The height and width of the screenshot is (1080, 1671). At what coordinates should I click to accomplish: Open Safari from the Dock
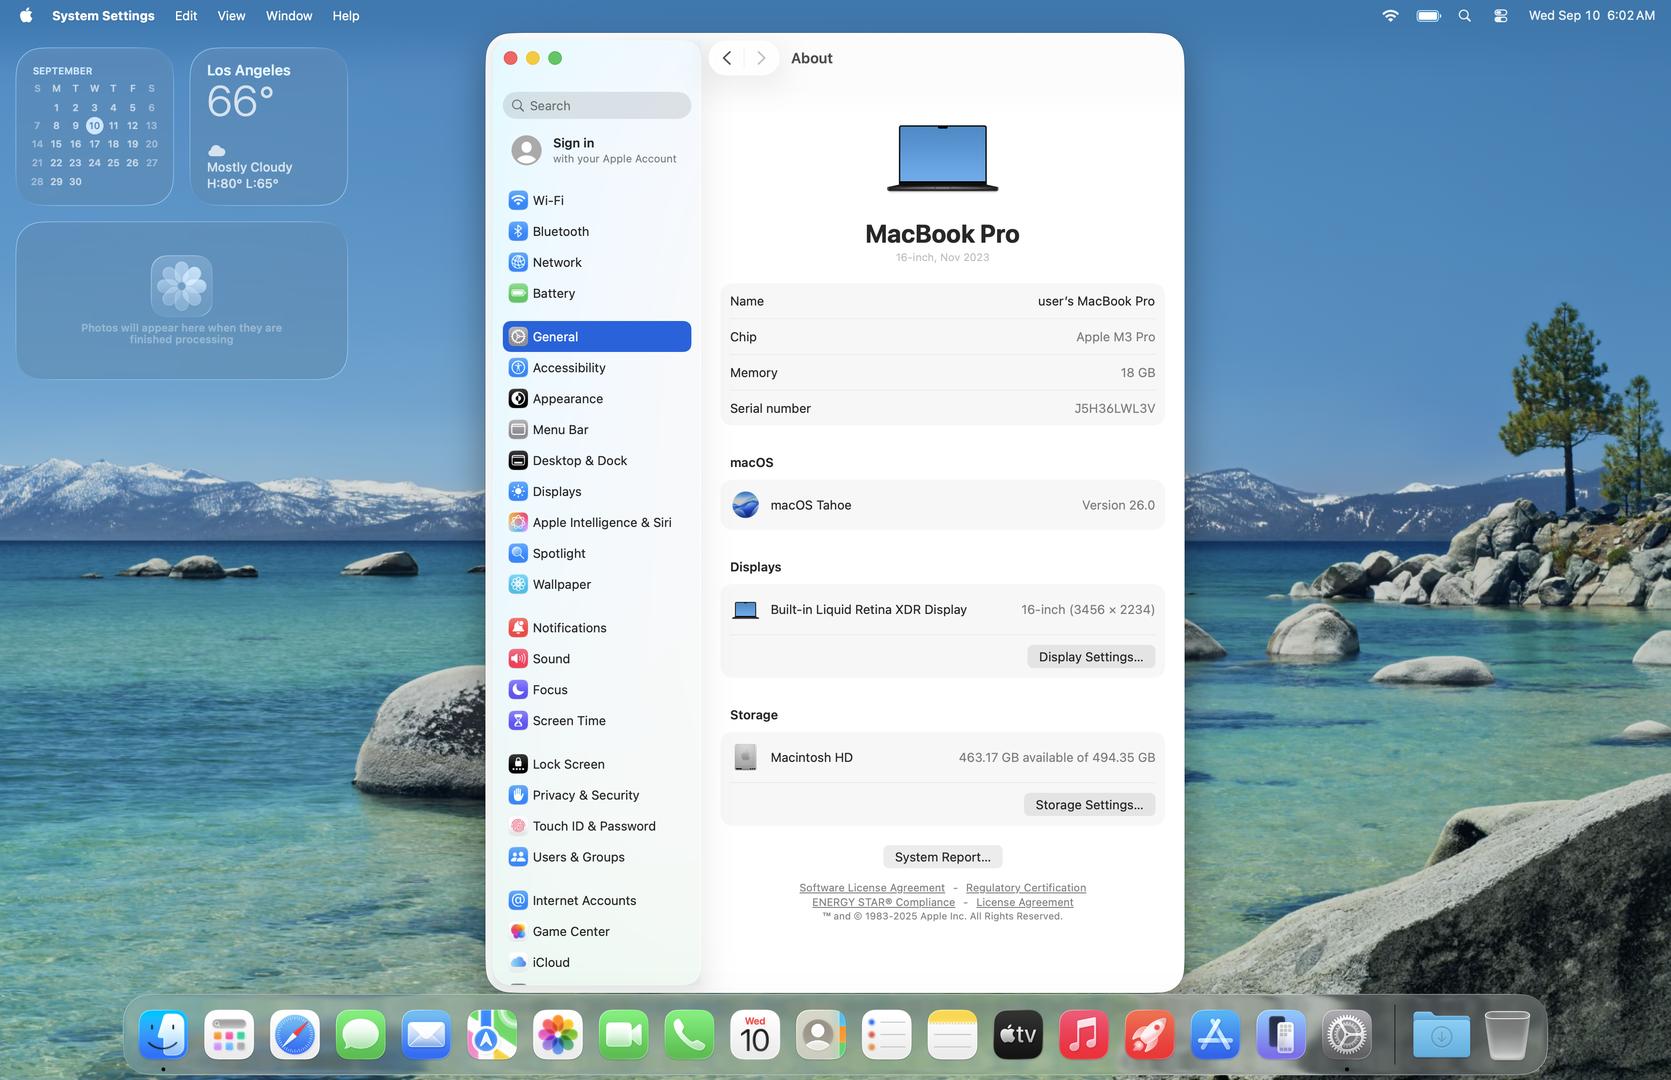tap(295, 1034)
